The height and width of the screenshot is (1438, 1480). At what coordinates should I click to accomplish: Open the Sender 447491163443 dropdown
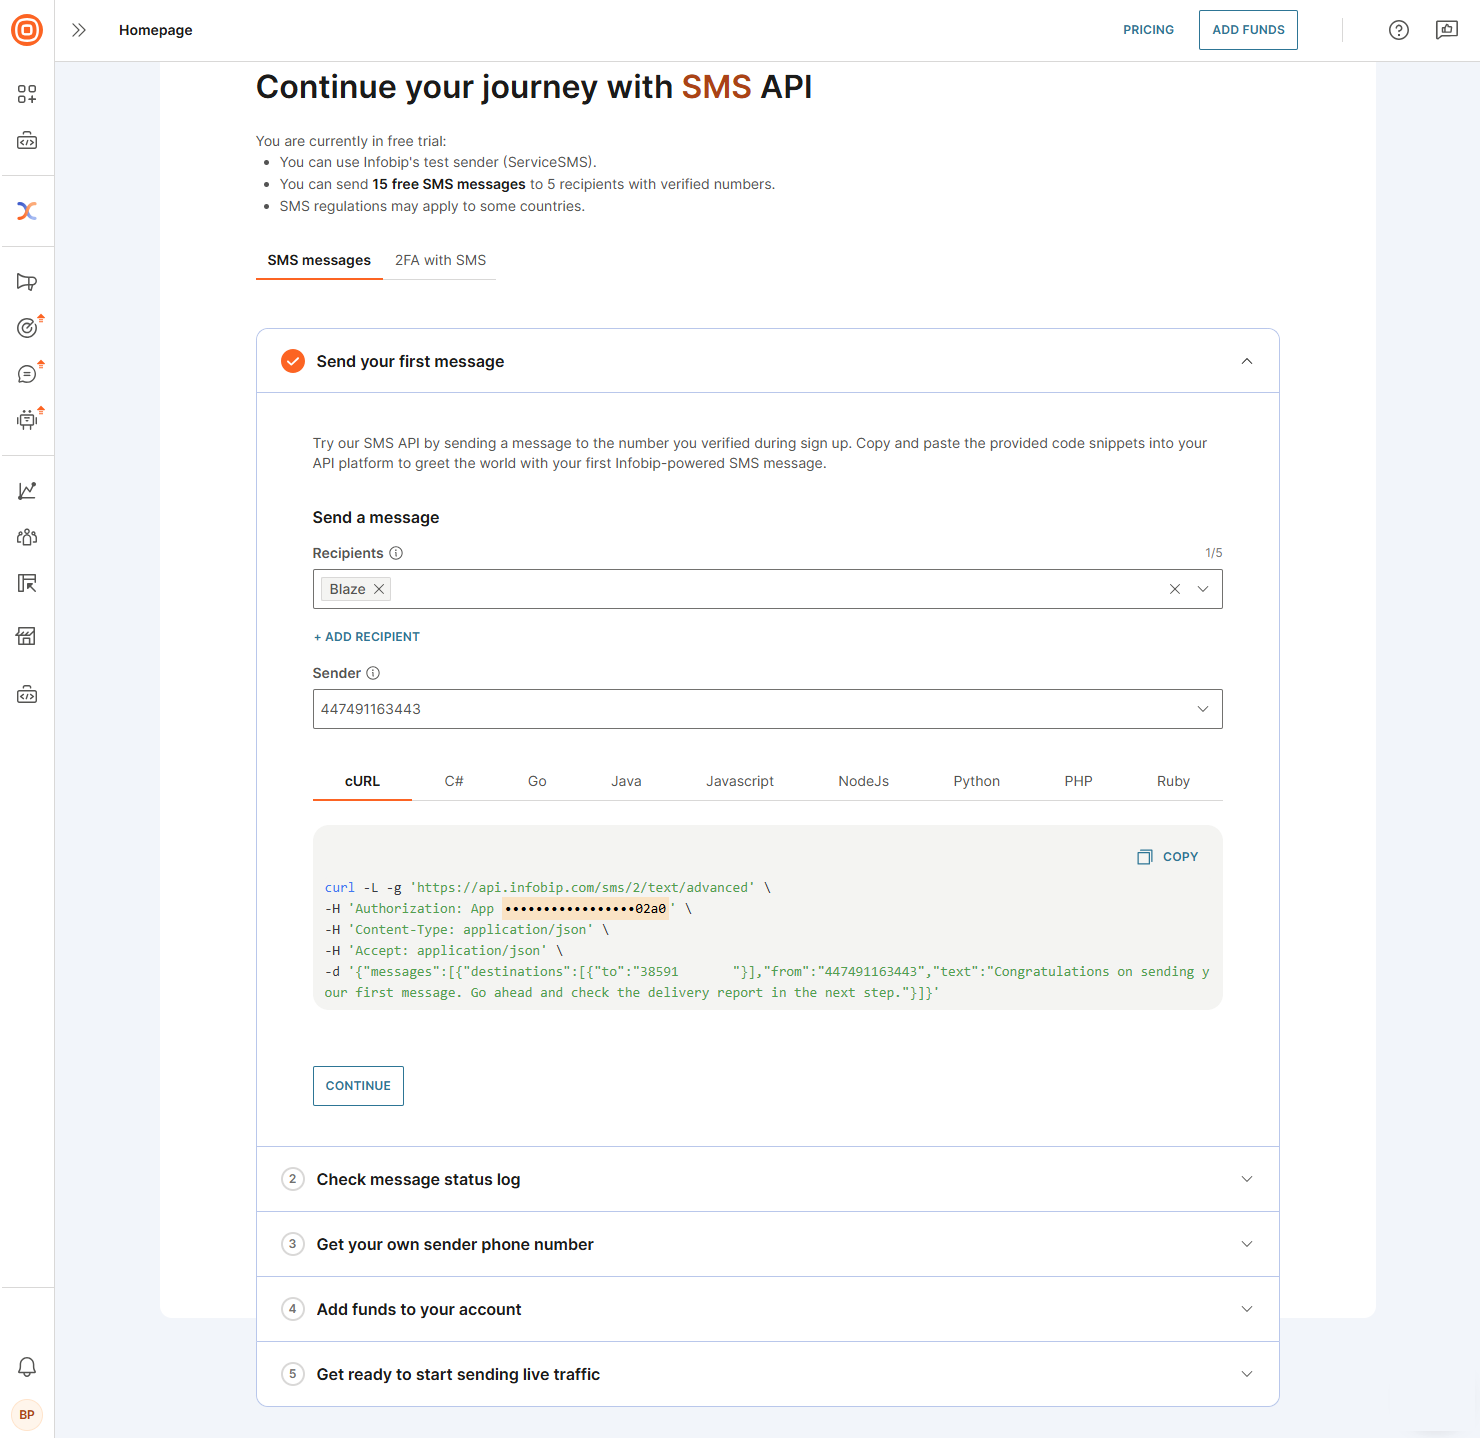tap(768, 709)
